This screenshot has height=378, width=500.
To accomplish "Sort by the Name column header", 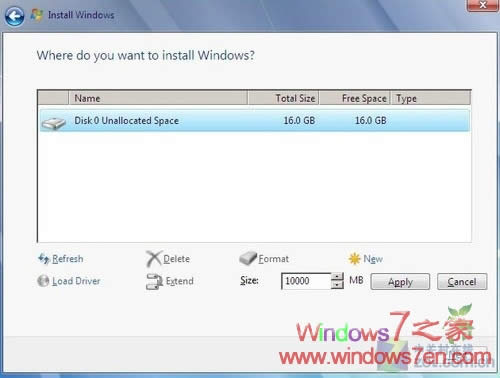I will (x=158, y=98).
